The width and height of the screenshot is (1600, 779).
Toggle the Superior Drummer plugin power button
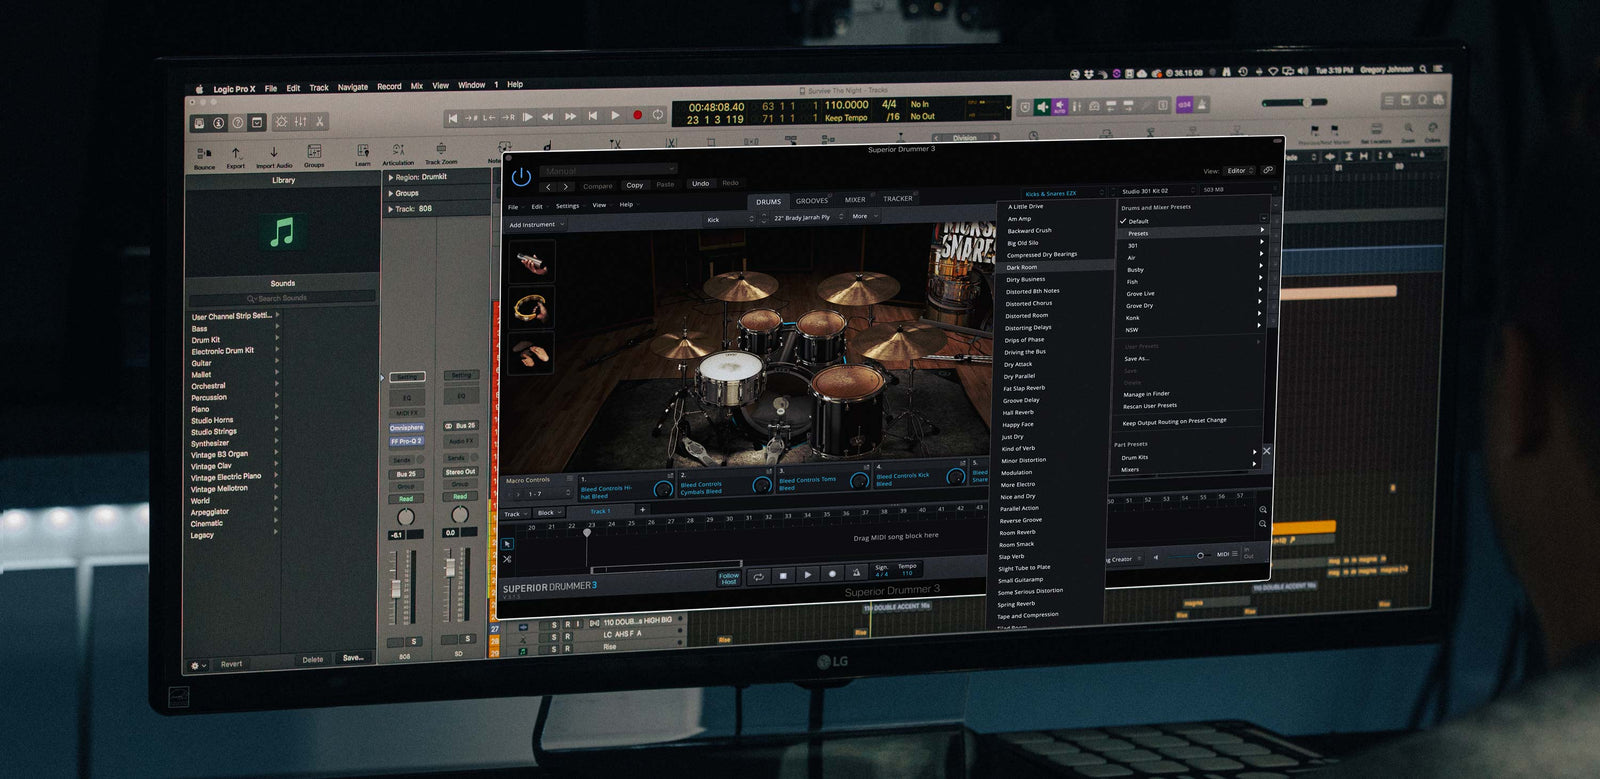(521, 177)
